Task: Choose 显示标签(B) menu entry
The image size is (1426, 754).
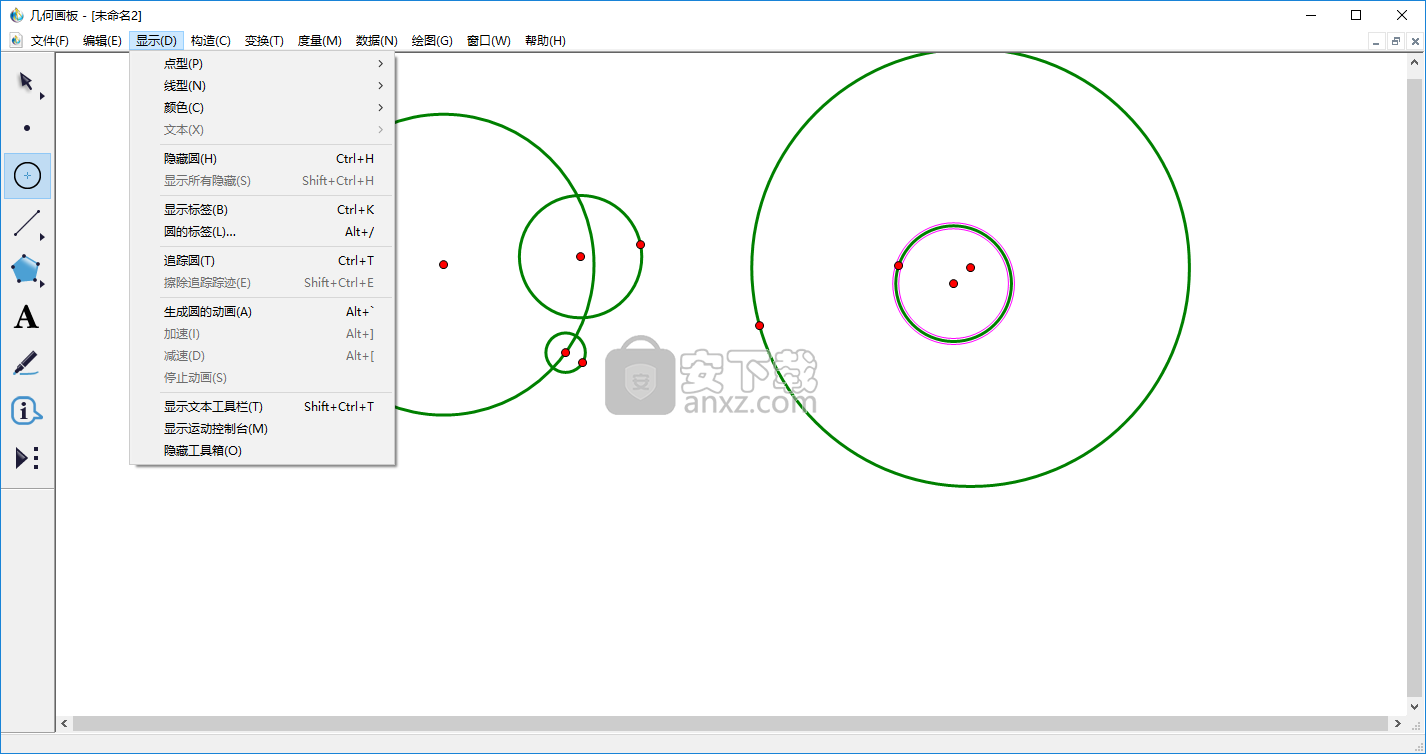Action: point(262,210)
